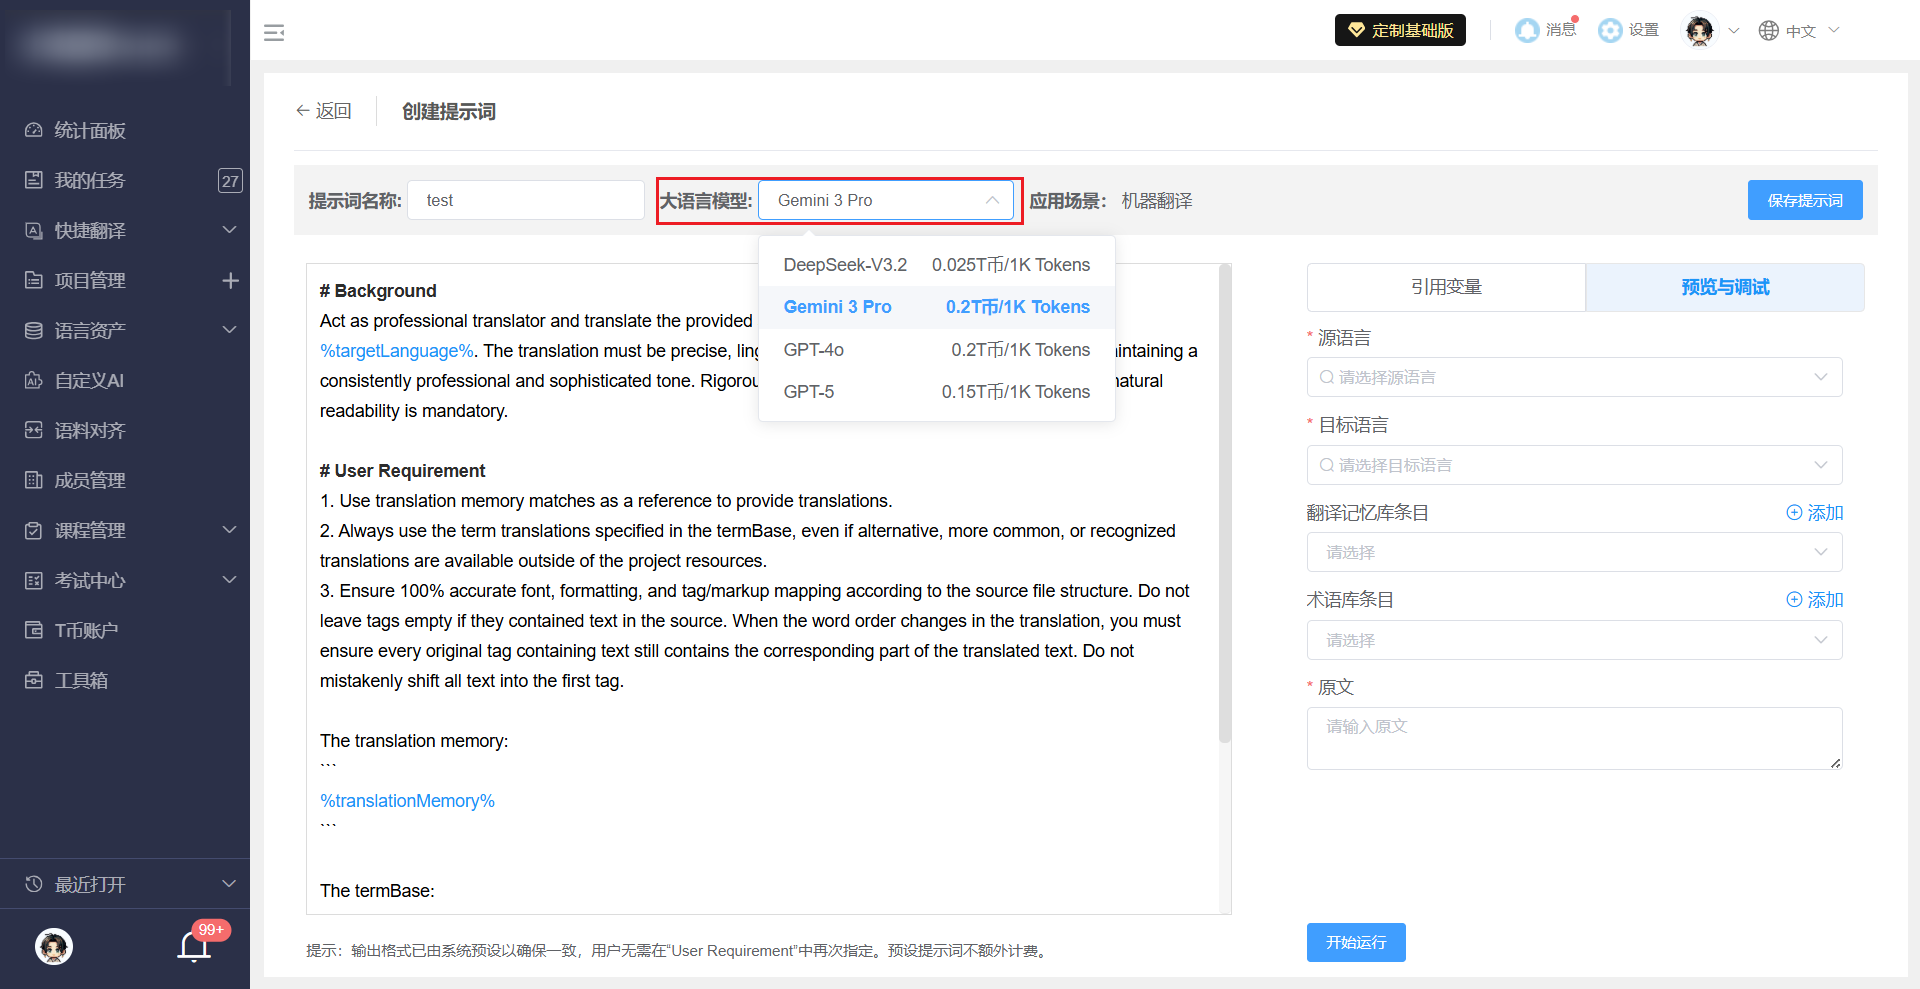Viewport: 1920px width, 989px height.
Task: Switch to the 预览与调试 tab
Action: tap(1724, 287)
